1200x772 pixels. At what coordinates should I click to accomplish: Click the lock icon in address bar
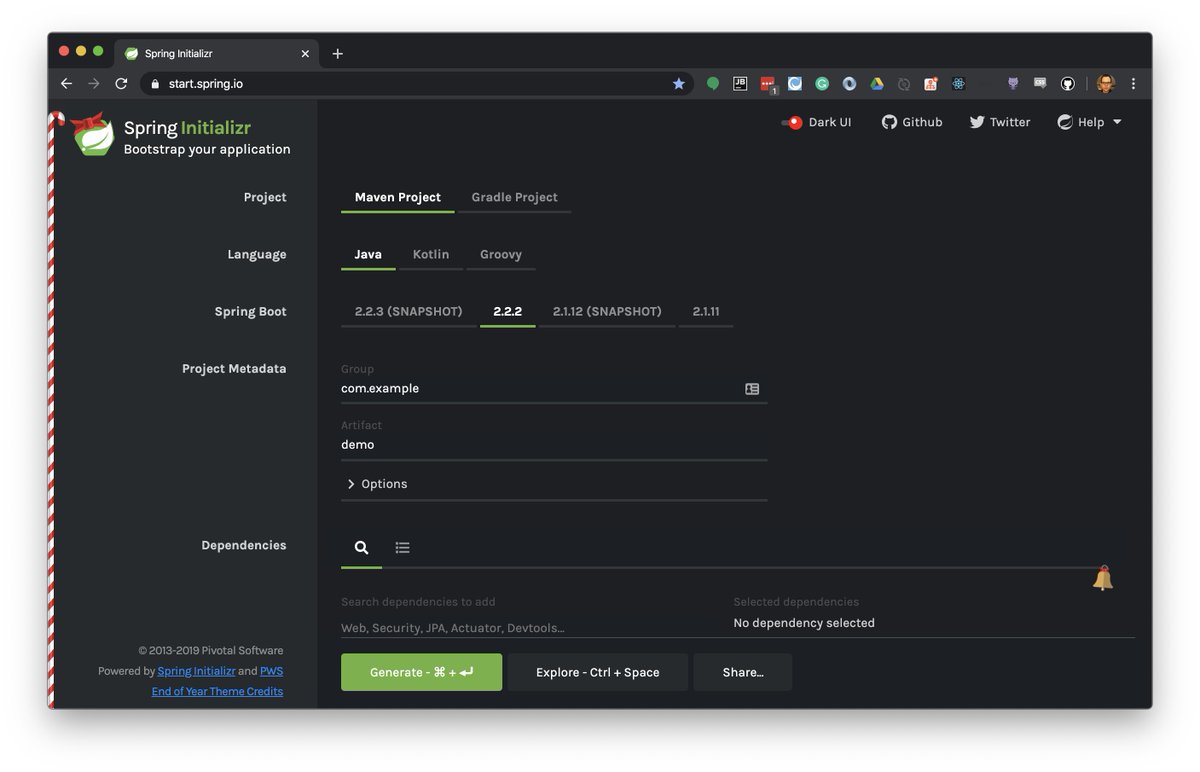[154, 84]
